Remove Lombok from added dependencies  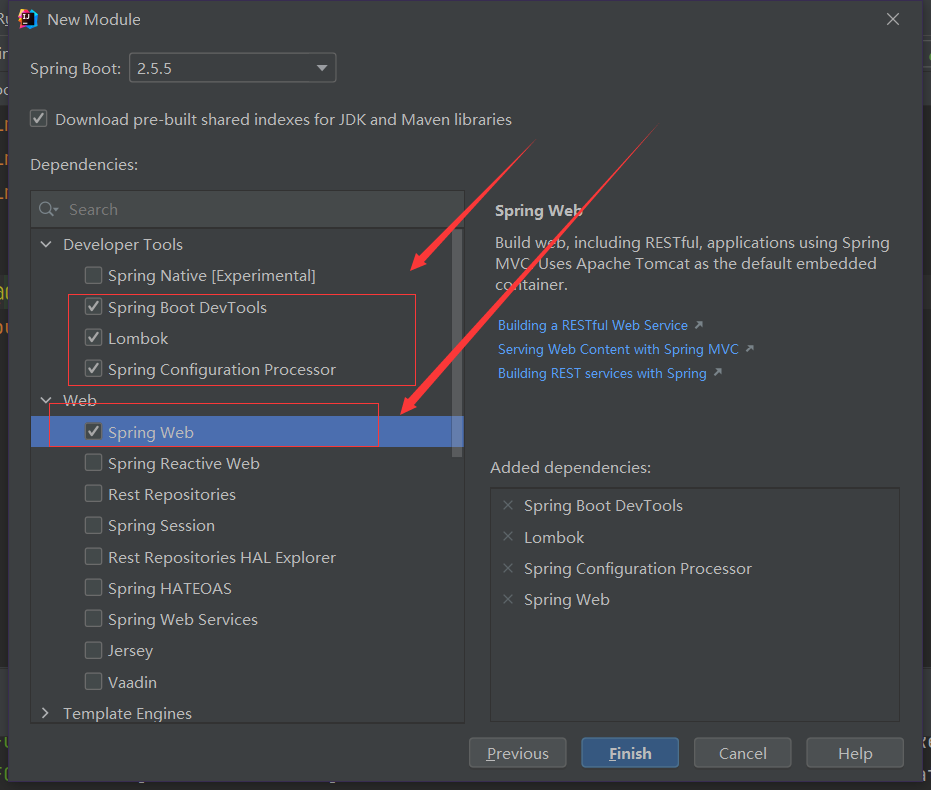[x=508, y=537]
